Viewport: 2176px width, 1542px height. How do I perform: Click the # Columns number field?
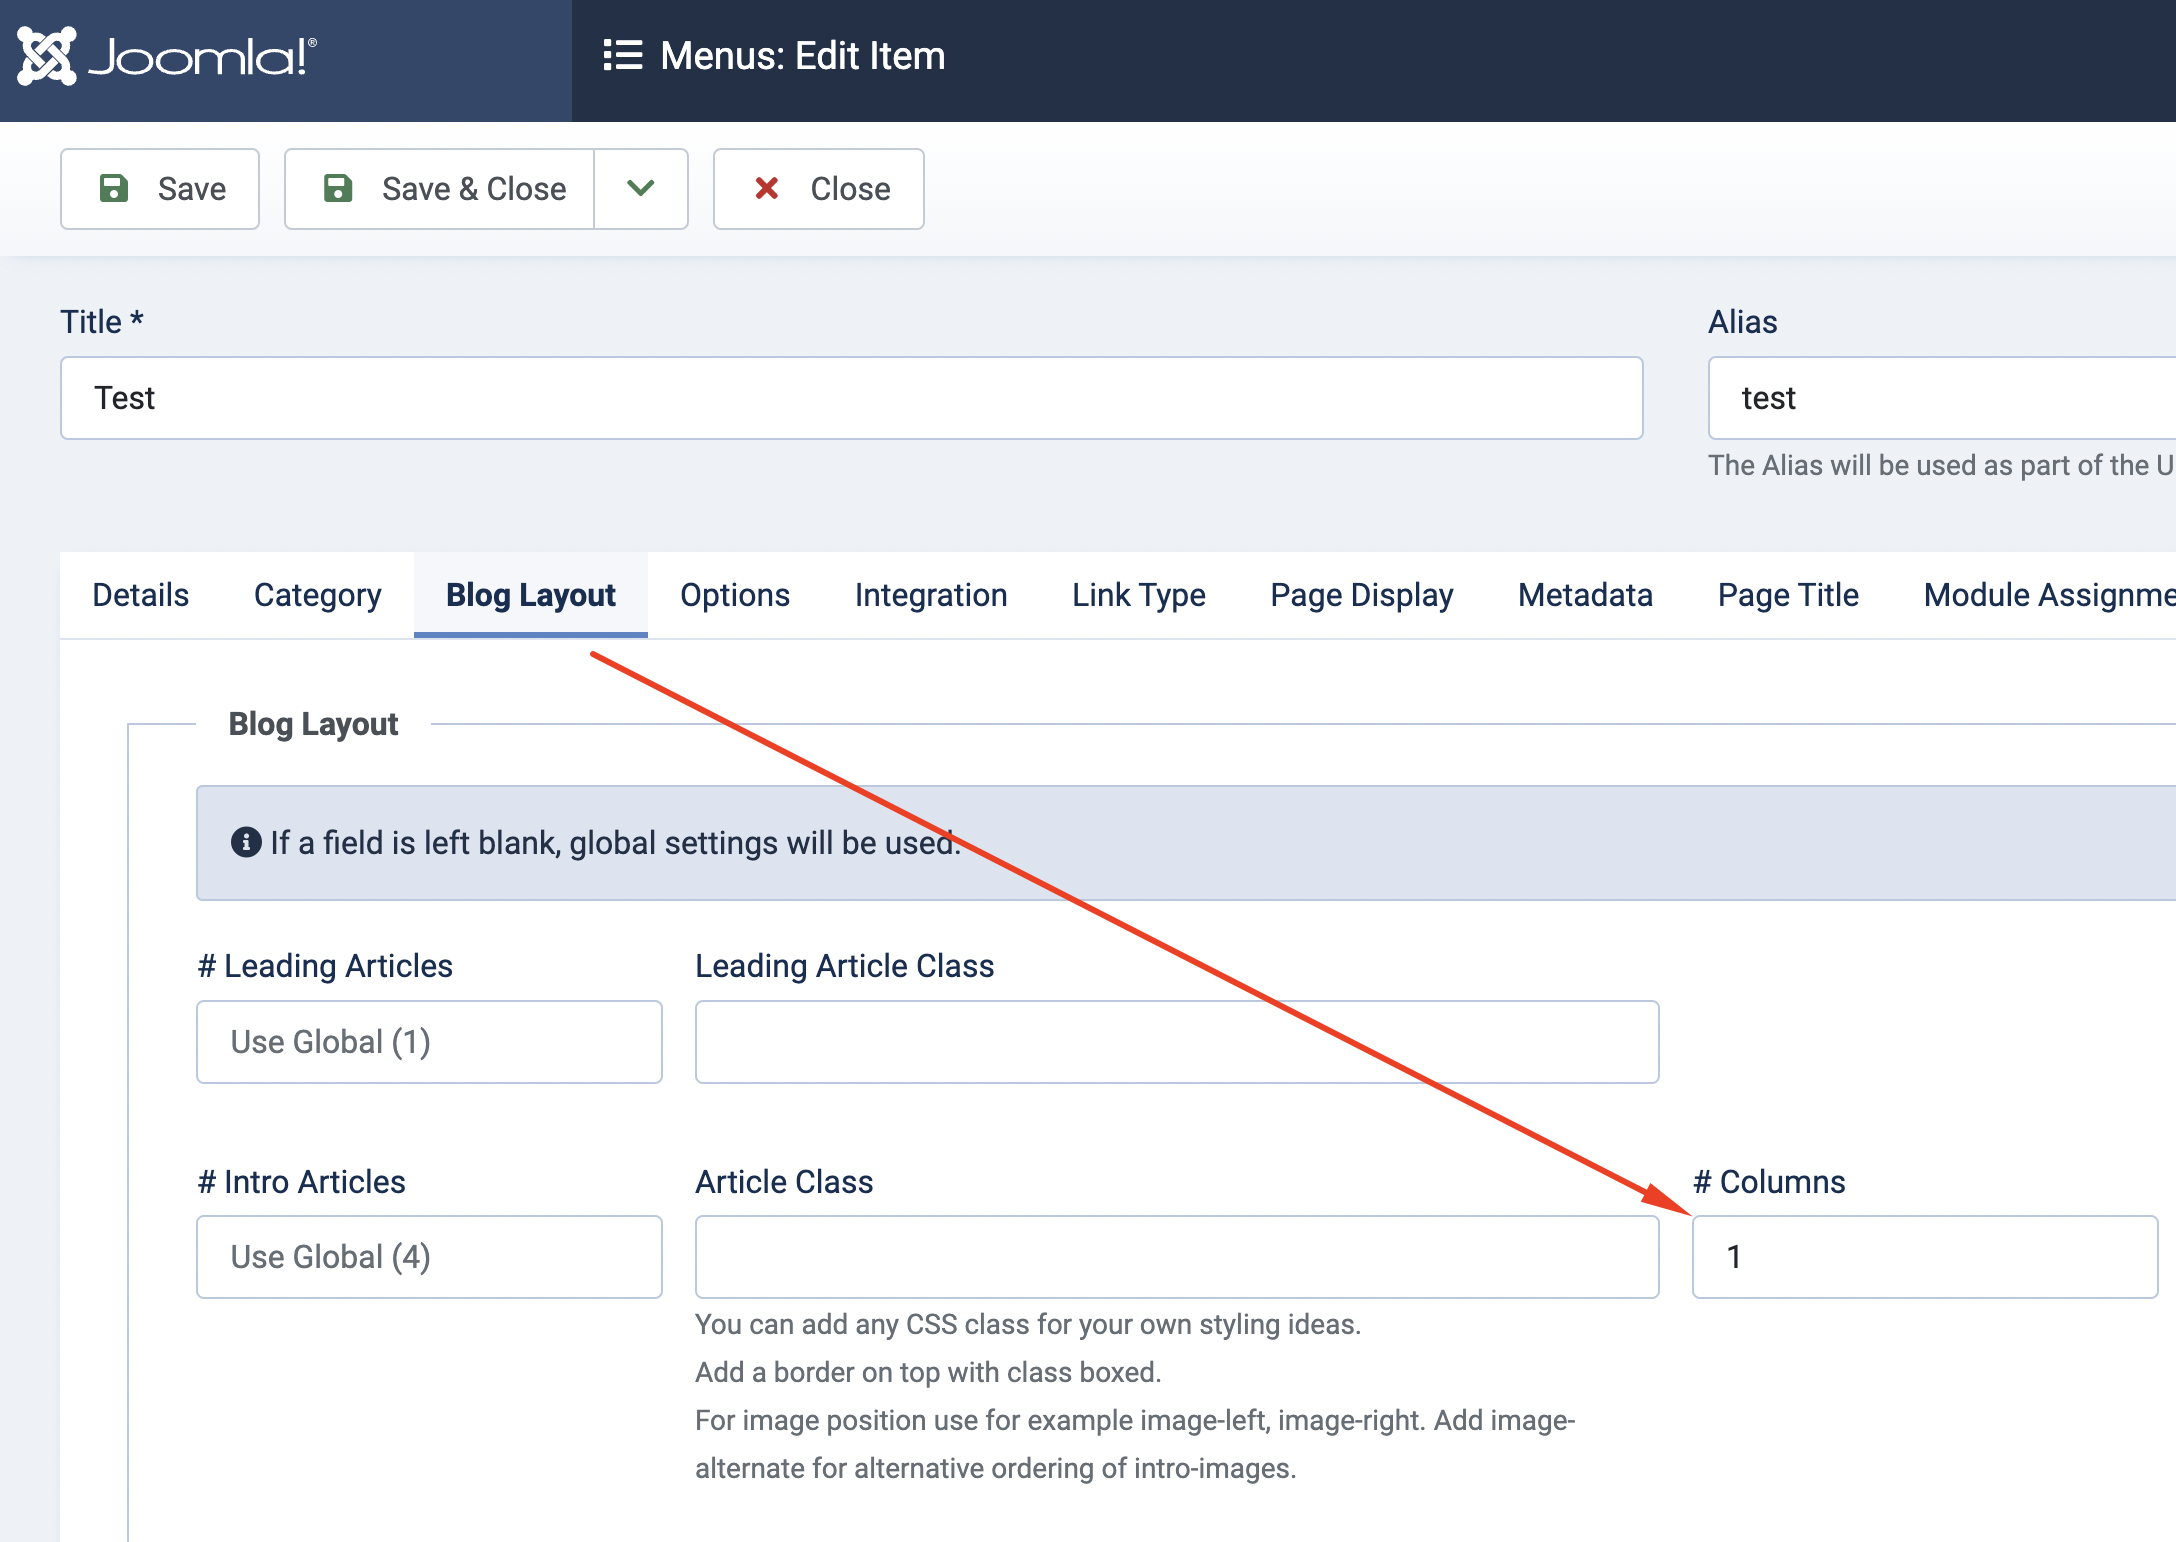pos(1924,1257)
